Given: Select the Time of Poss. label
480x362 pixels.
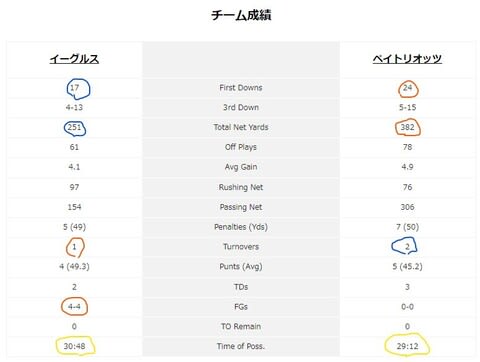Looking at the screenshot, I should 241,346.
